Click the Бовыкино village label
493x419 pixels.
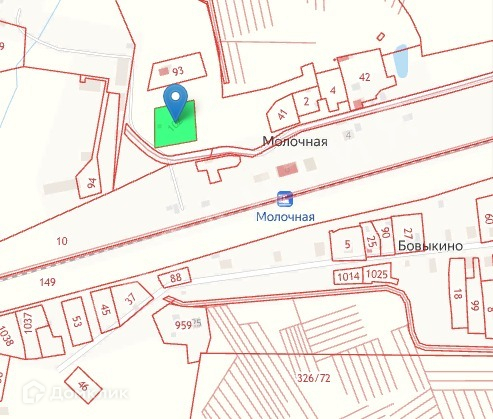click(430, 246)
